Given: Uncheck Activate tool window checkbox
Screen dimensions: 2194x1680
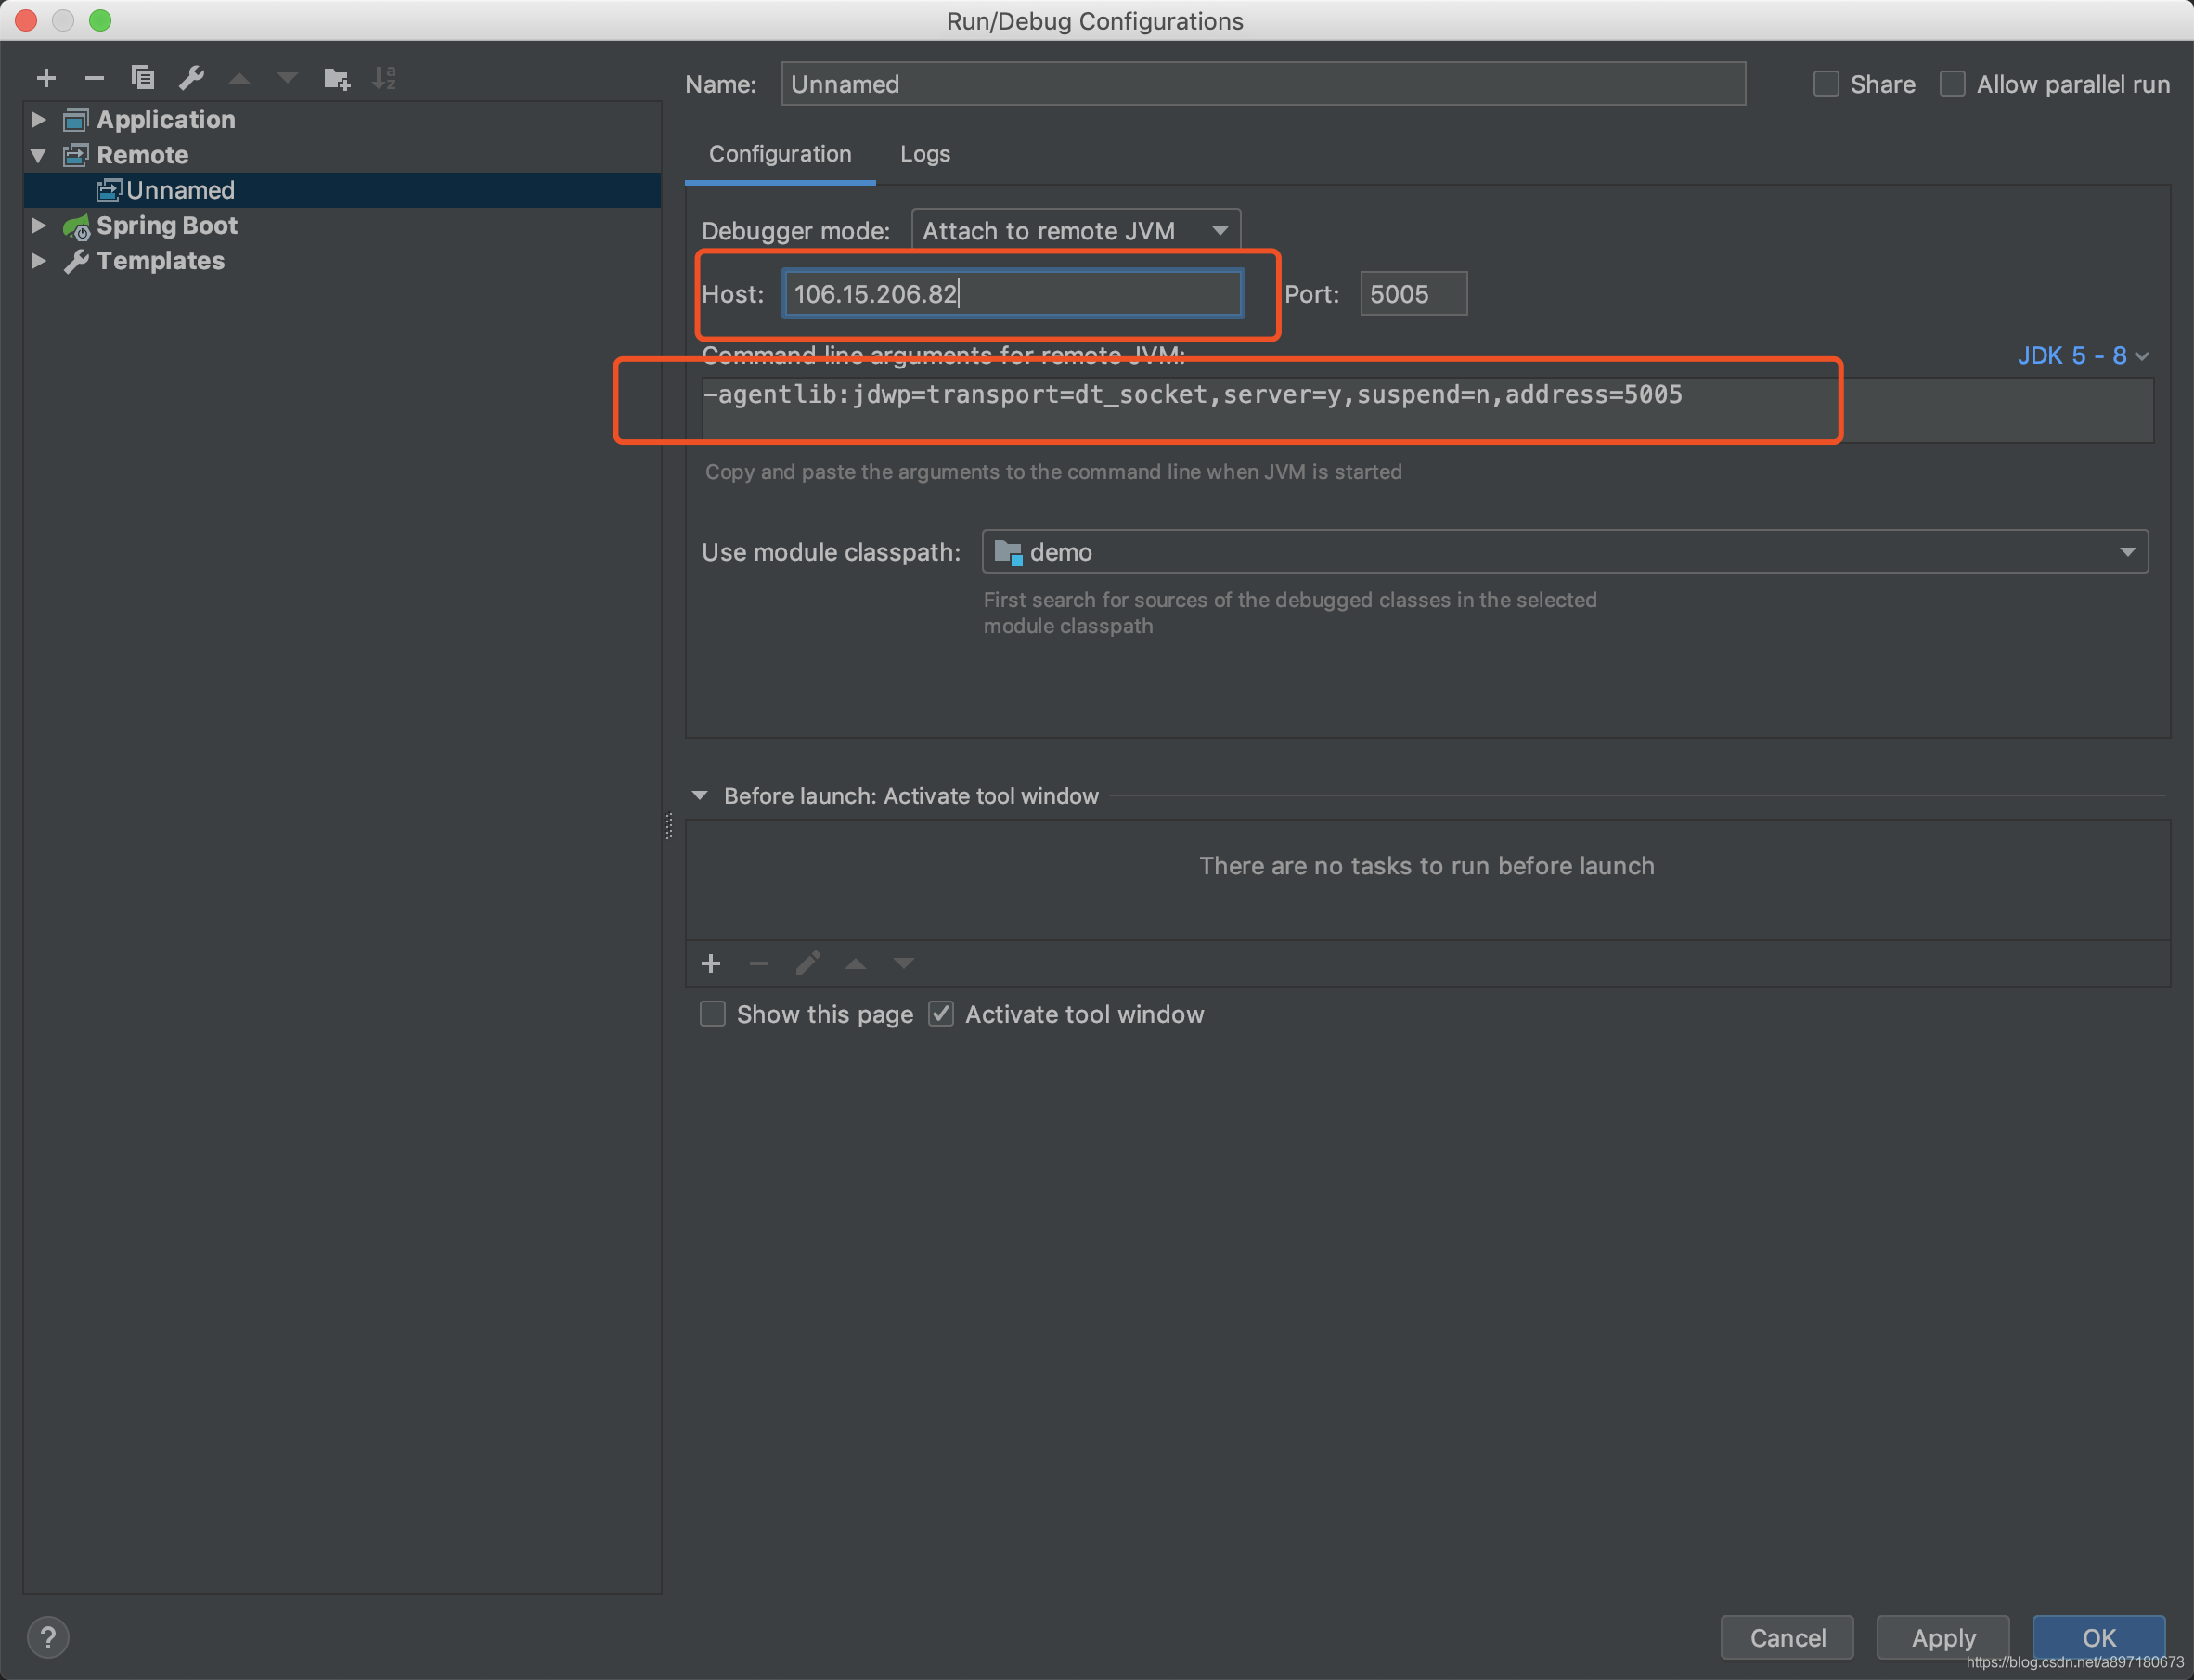Looking at the screenshot, I should tap(941, 1014).
